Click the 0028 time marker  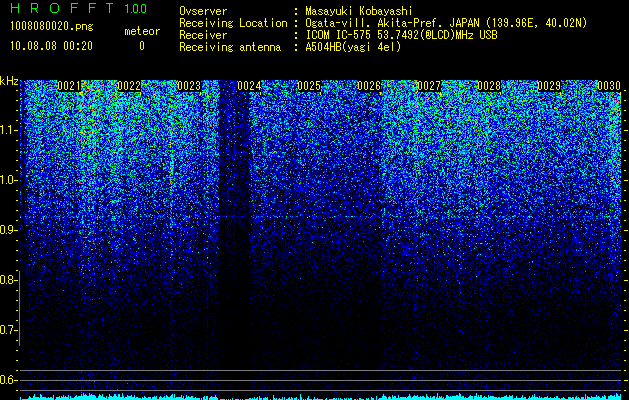click(489, 86)
